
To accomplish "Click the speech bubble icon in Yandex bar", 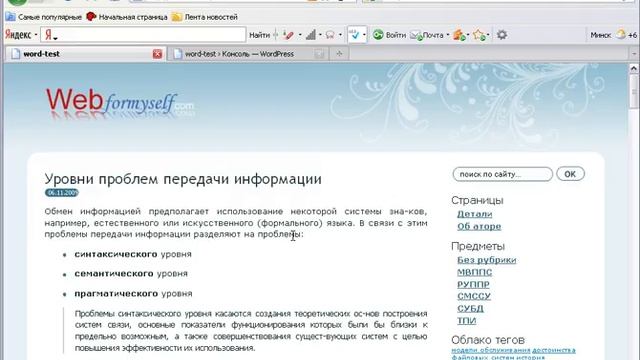I will click(x=330, y=35).
